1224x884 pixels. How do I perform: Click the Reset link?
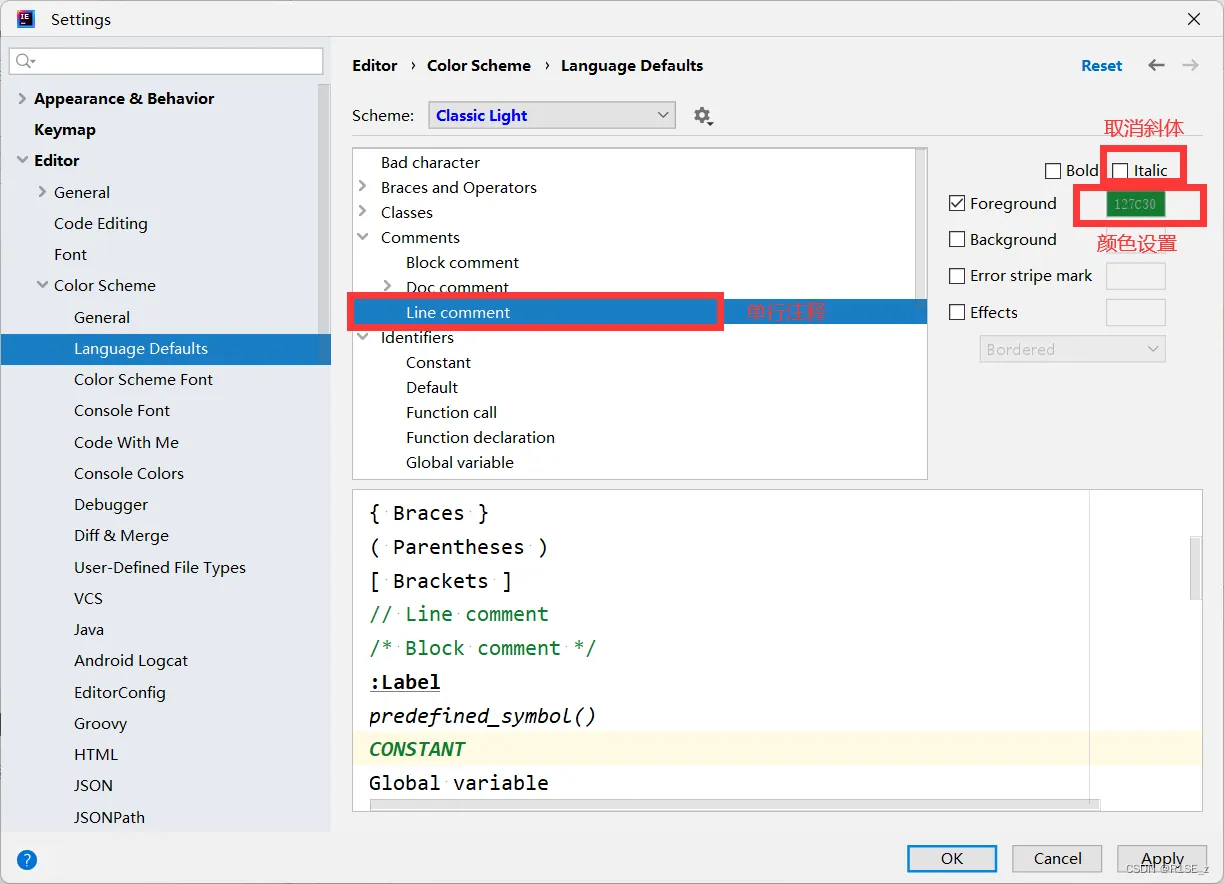(1101, 66)
